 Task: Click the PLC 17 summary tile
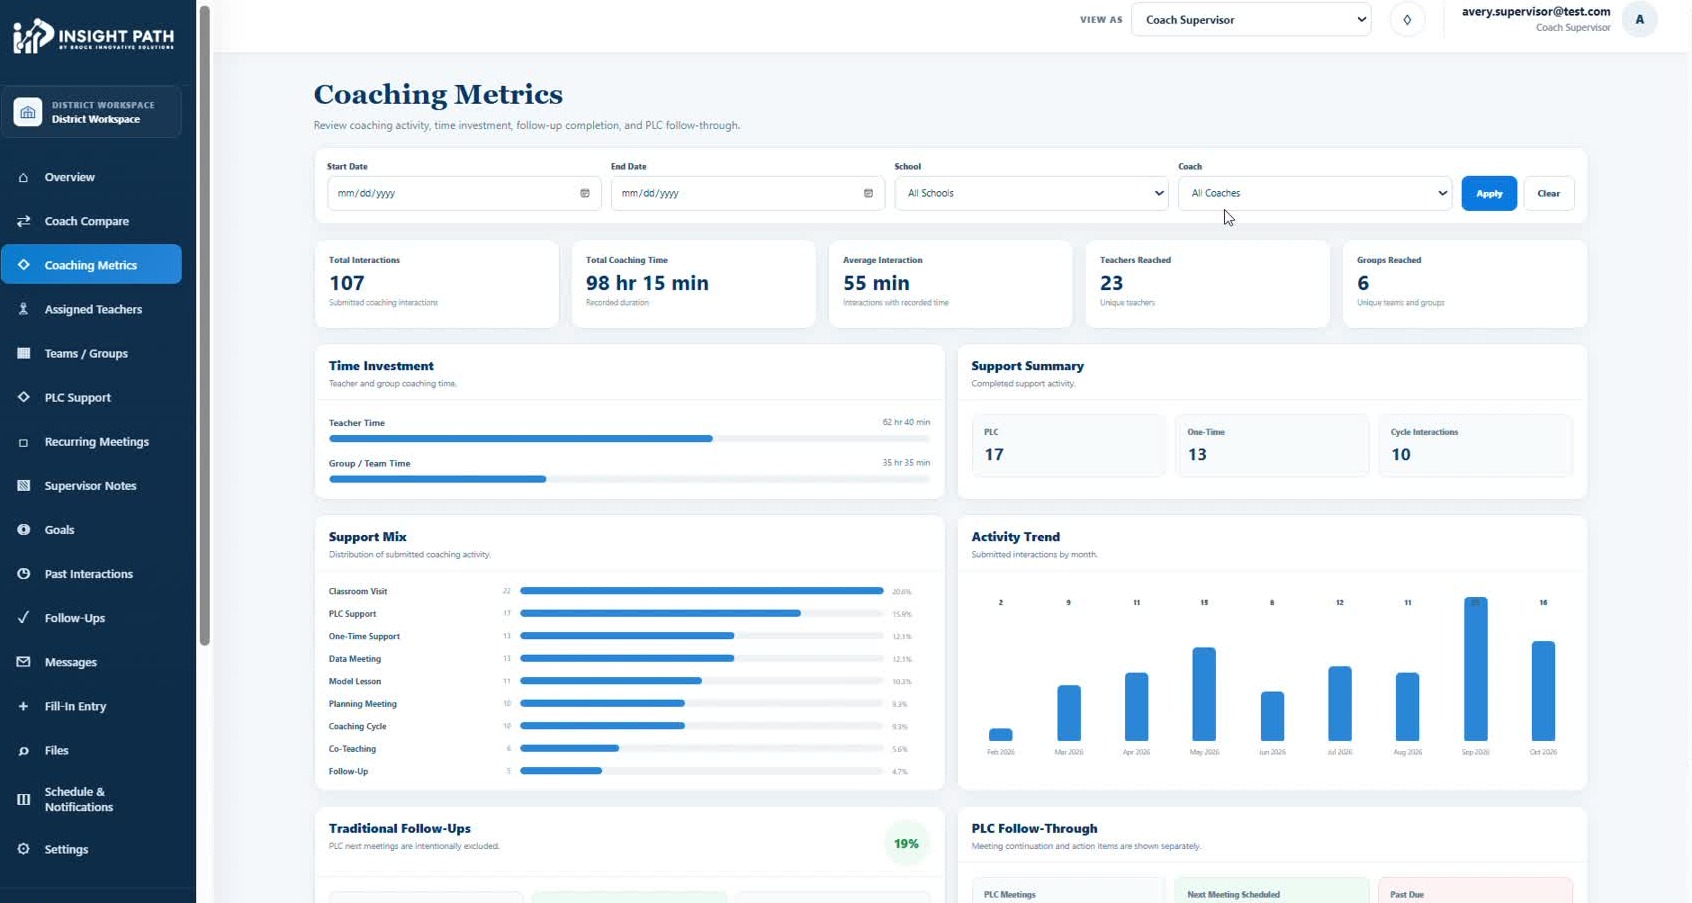(x=1068, y=445)
